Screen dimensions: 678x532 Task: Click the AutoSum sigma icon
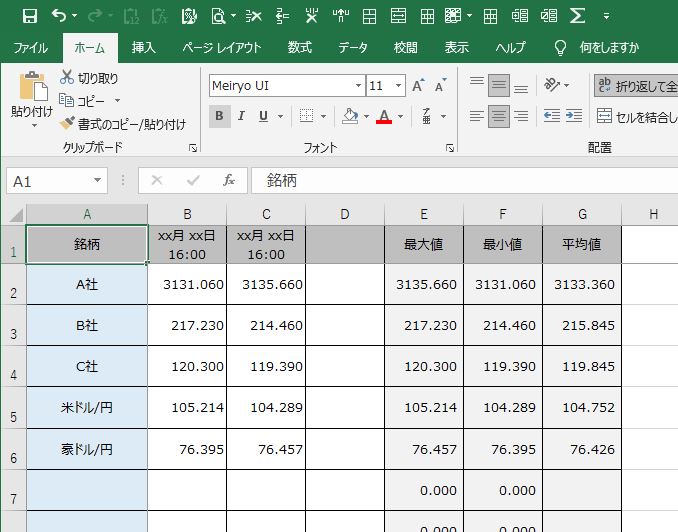pyautogui.click(x=578, y=16)
